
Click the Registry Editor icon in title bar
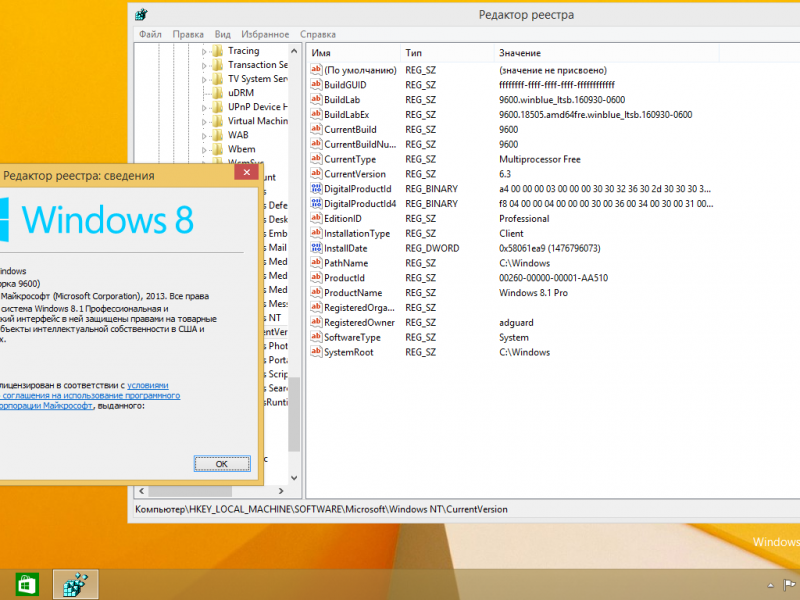click(141, 15)
